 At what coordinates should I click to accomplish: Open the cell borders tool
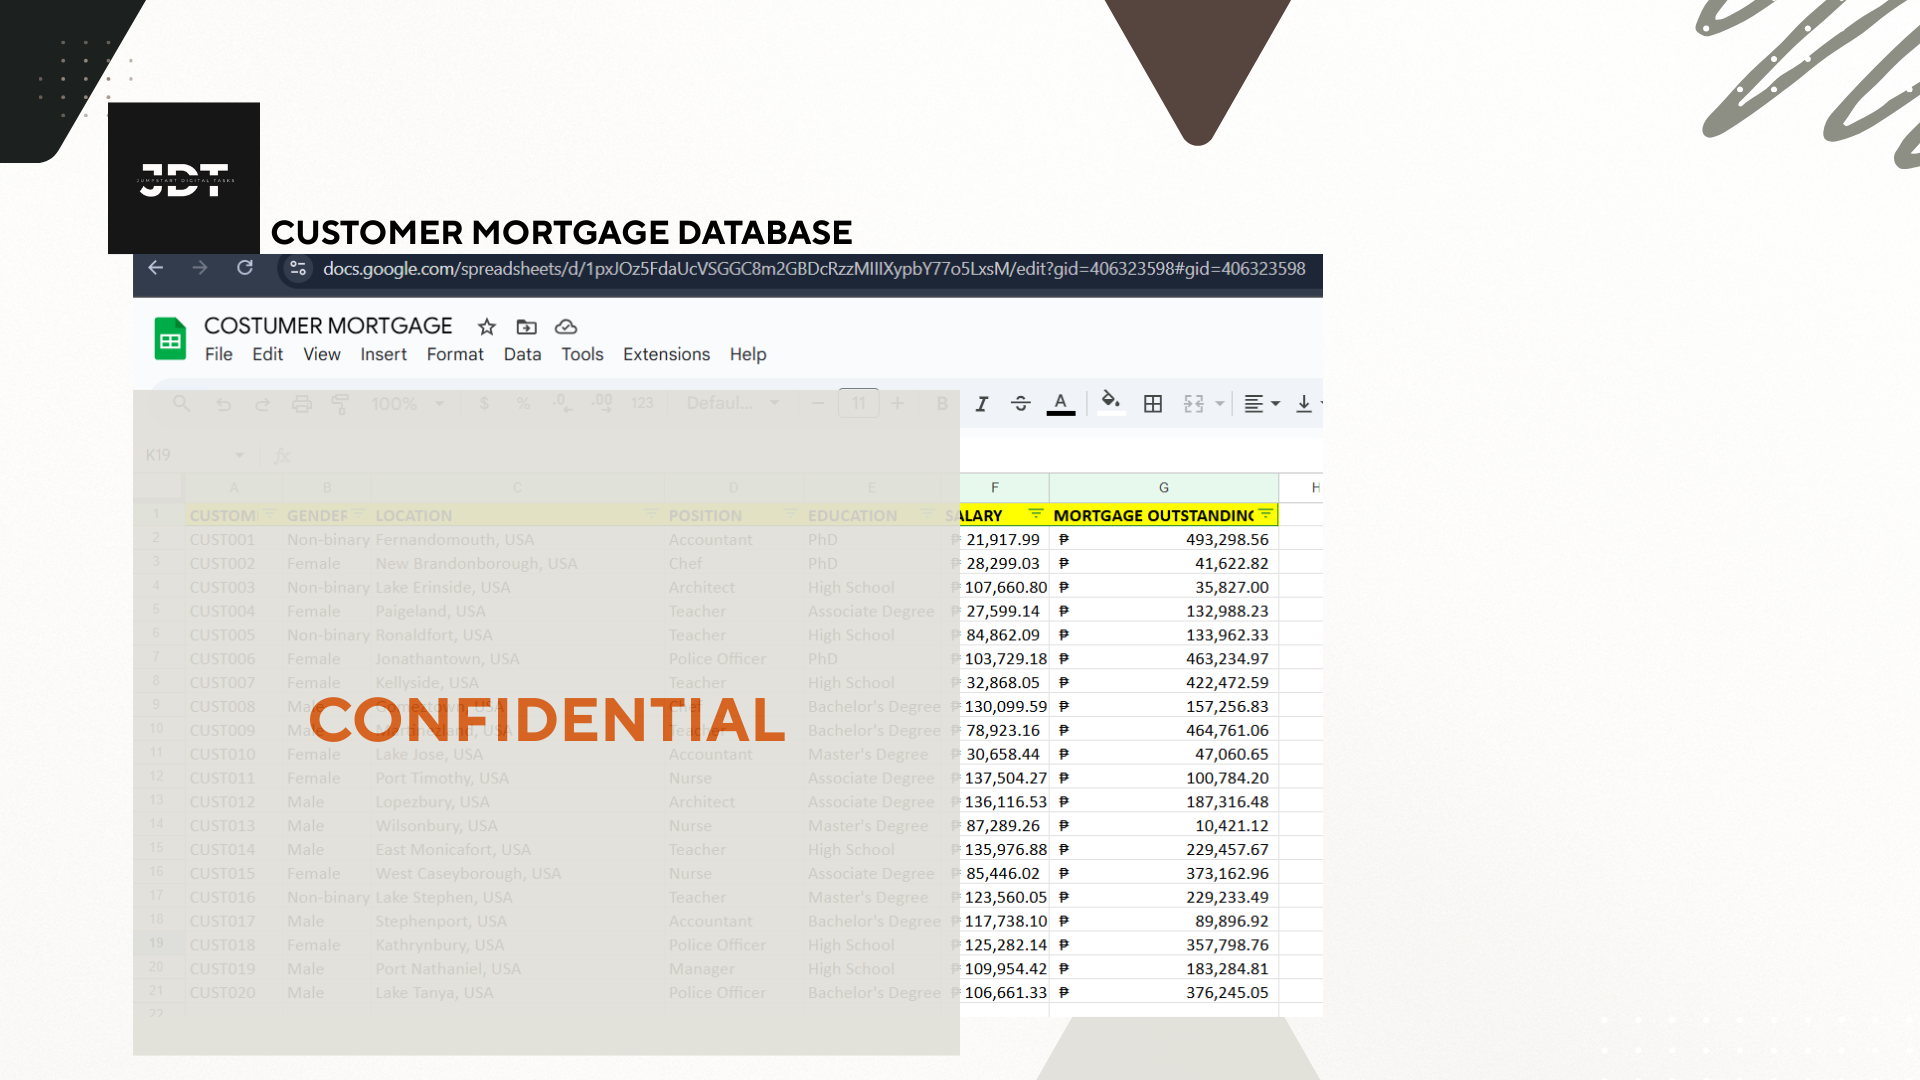coord(1153,404)
